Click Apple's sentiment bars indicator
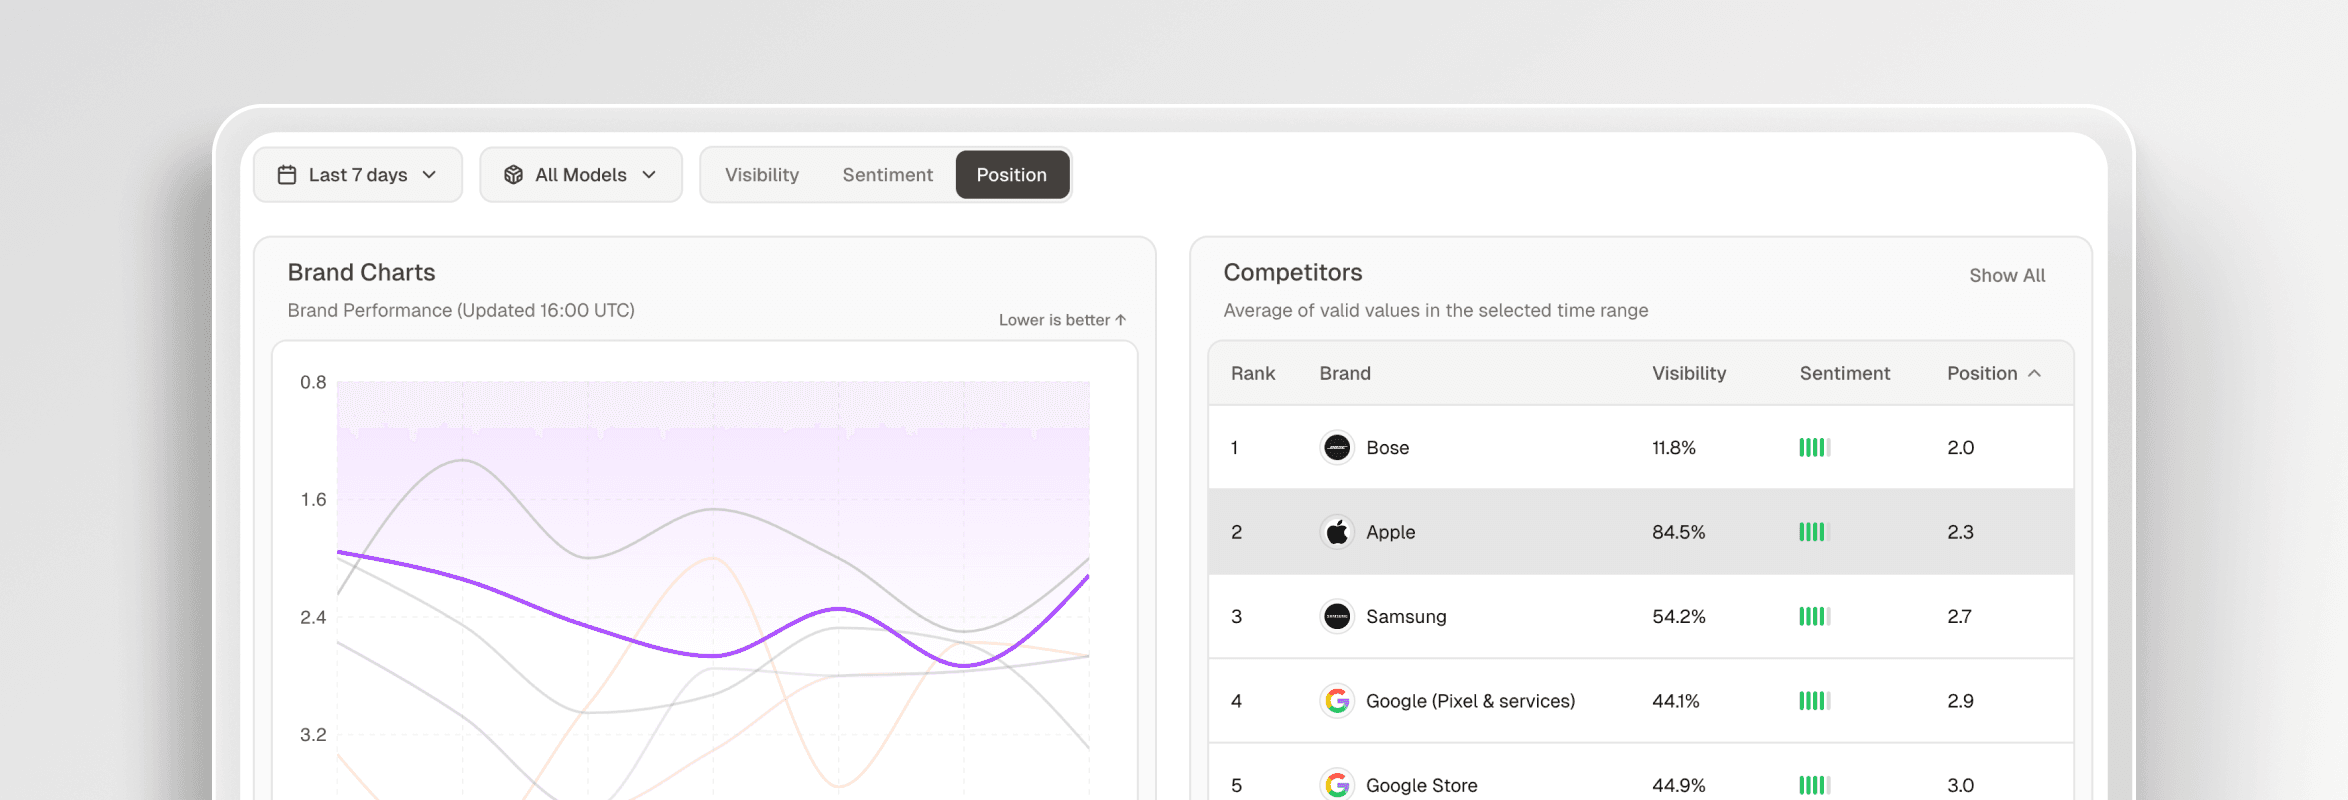Screen dimensions: 2348x800 coord(1814,532)
